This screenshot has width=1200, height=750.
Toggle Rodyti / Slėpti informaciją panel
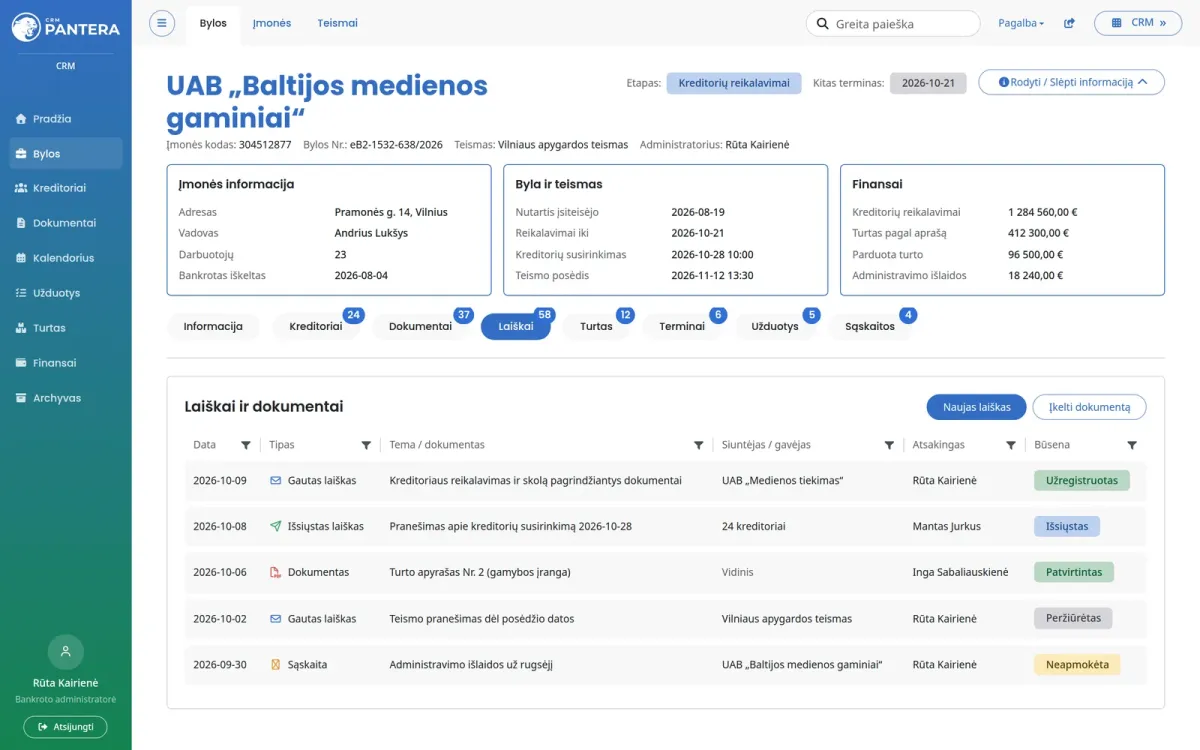pyautogui.click(x=1071, y=82)
